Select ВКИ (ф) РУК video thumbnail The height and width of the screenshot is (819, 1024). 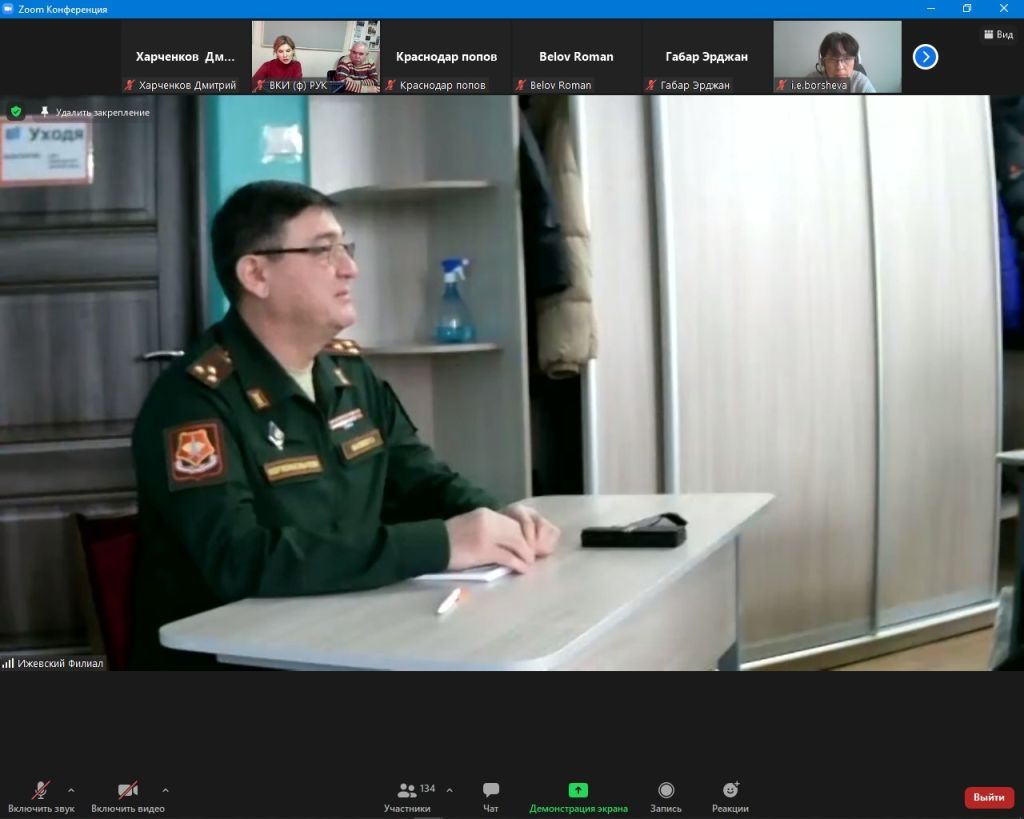pos(315,57)
